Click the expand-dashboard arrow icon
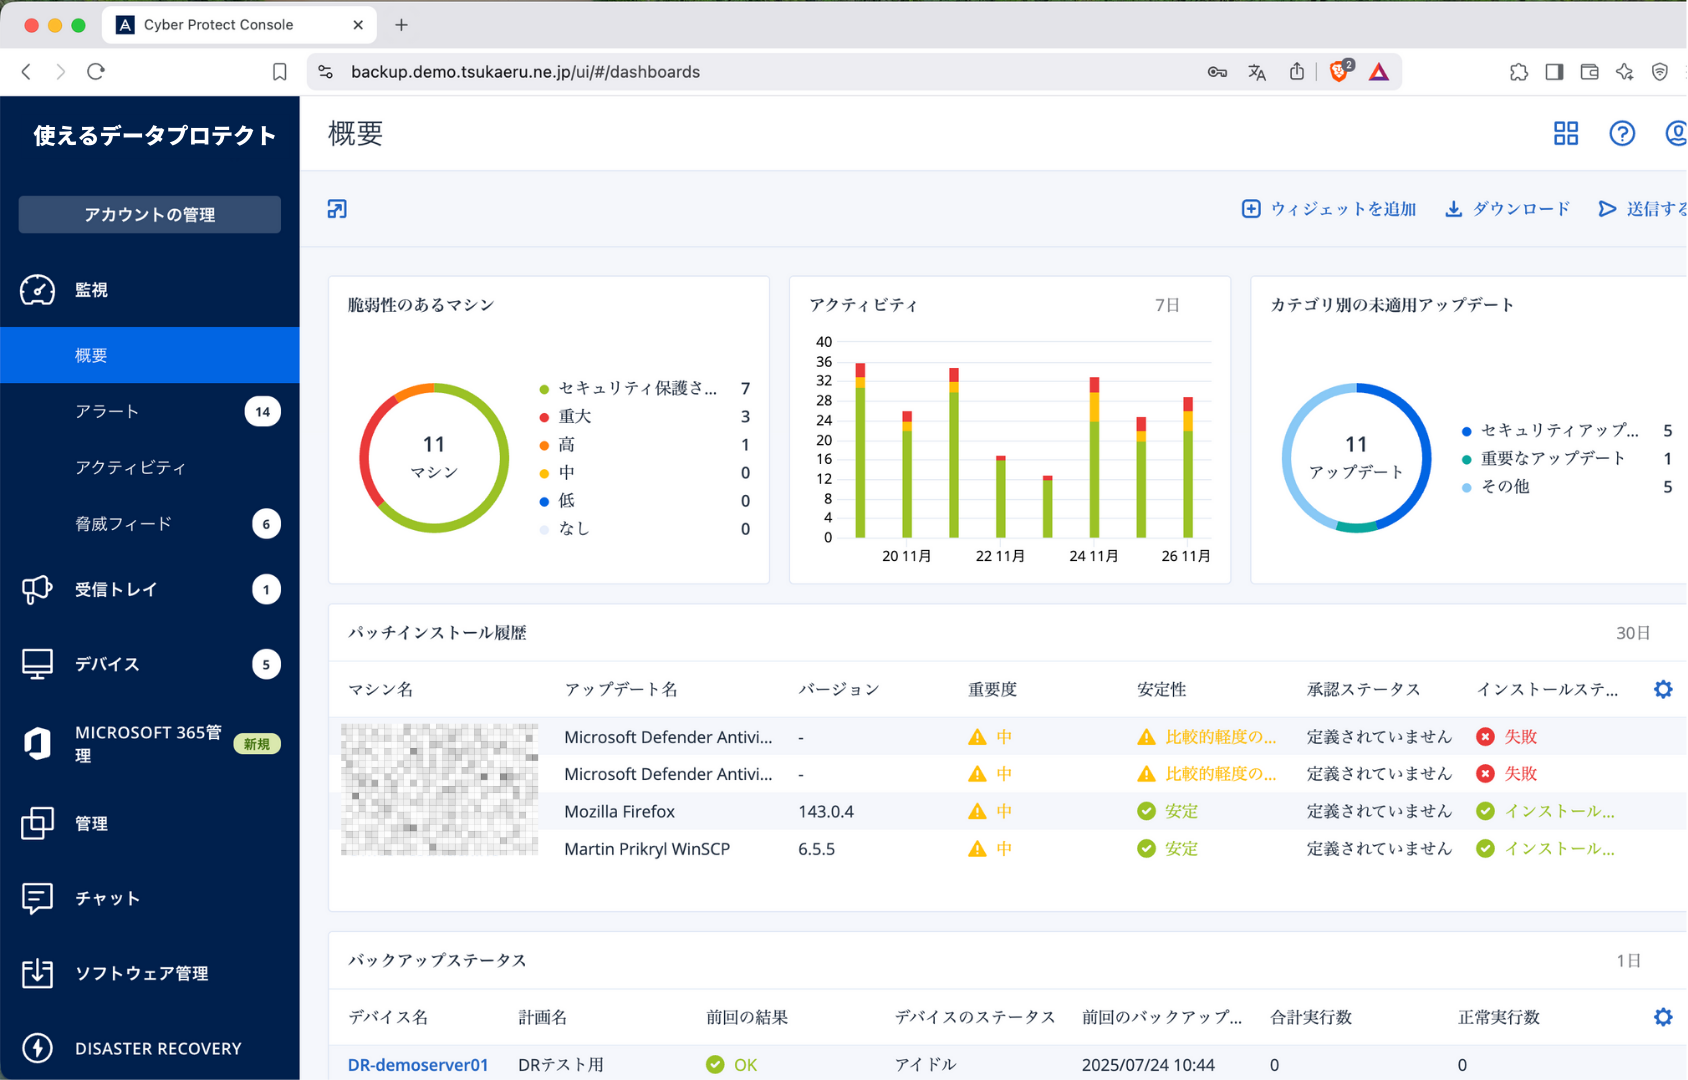Viewport: 1688px width, 1080px height. 336,208
